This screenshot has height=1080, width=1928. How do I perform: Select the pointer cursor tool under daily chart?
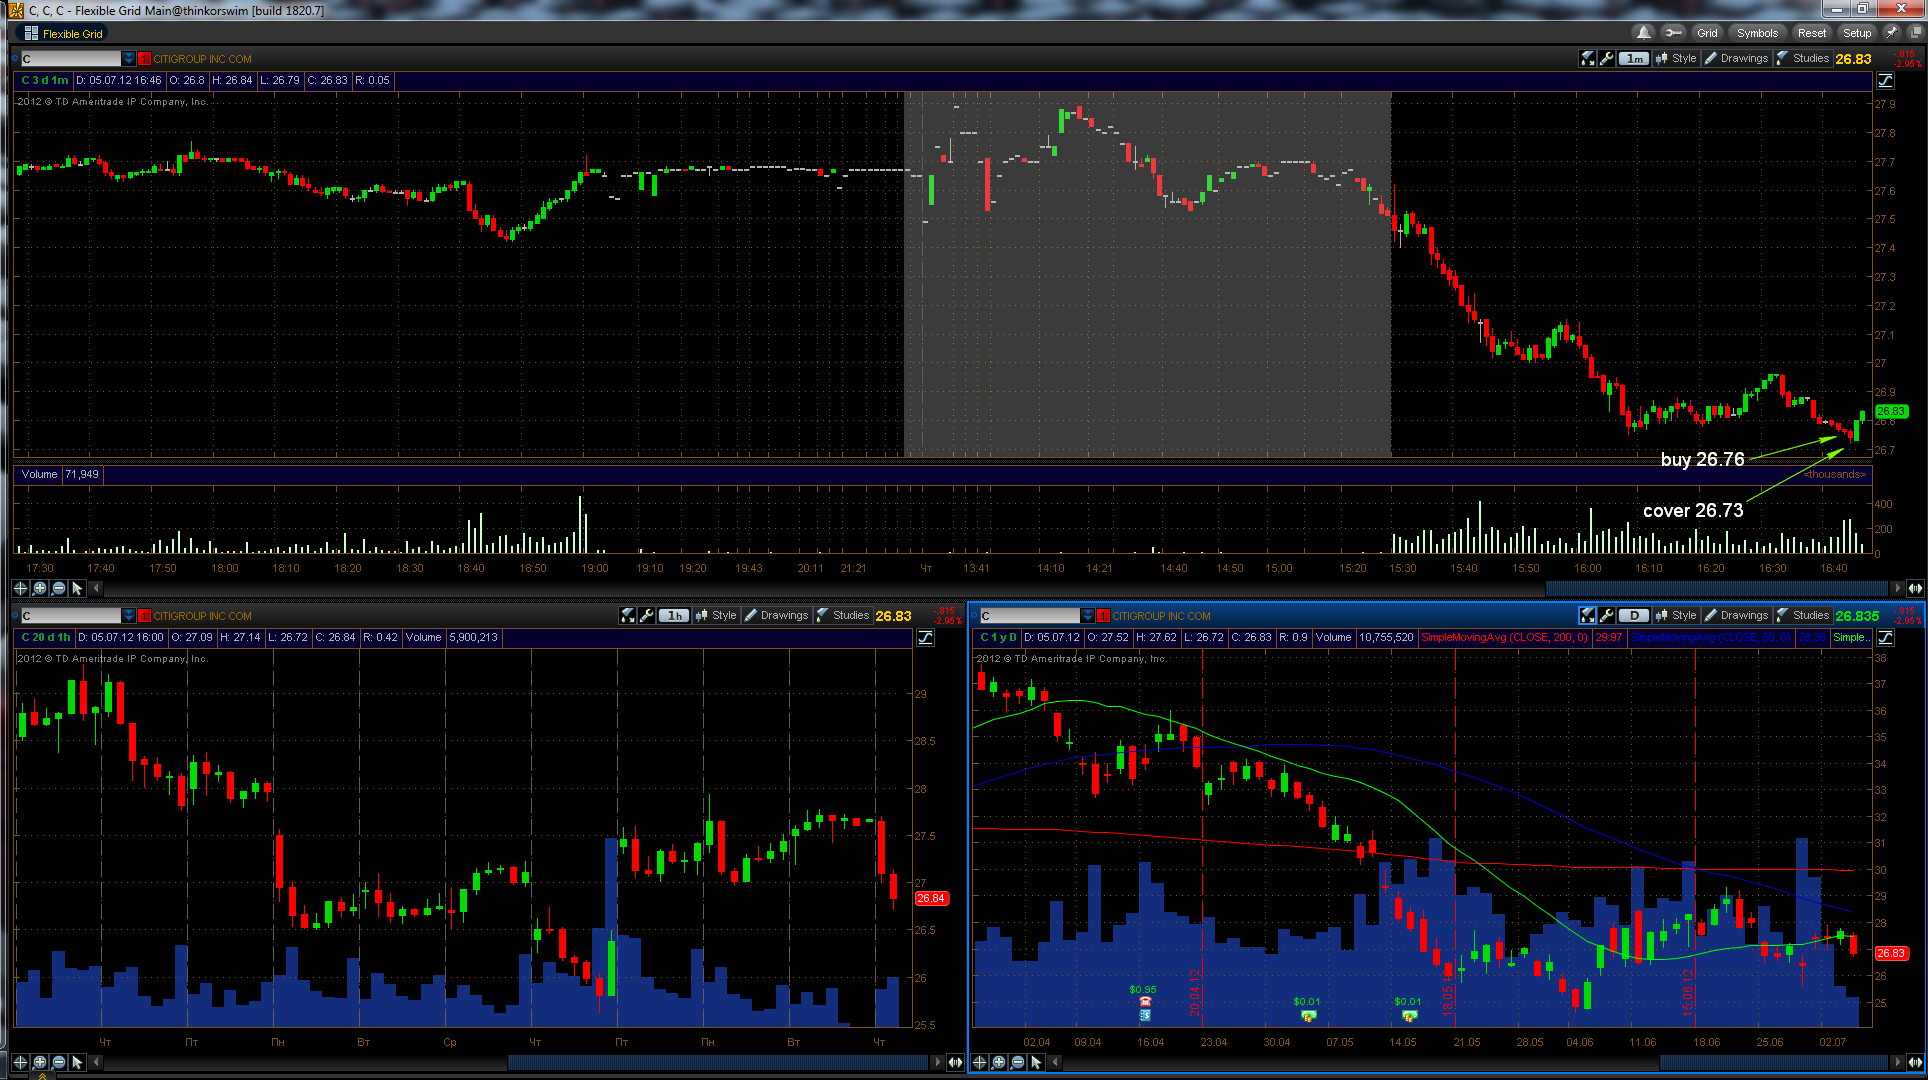coord(1036,1062)
